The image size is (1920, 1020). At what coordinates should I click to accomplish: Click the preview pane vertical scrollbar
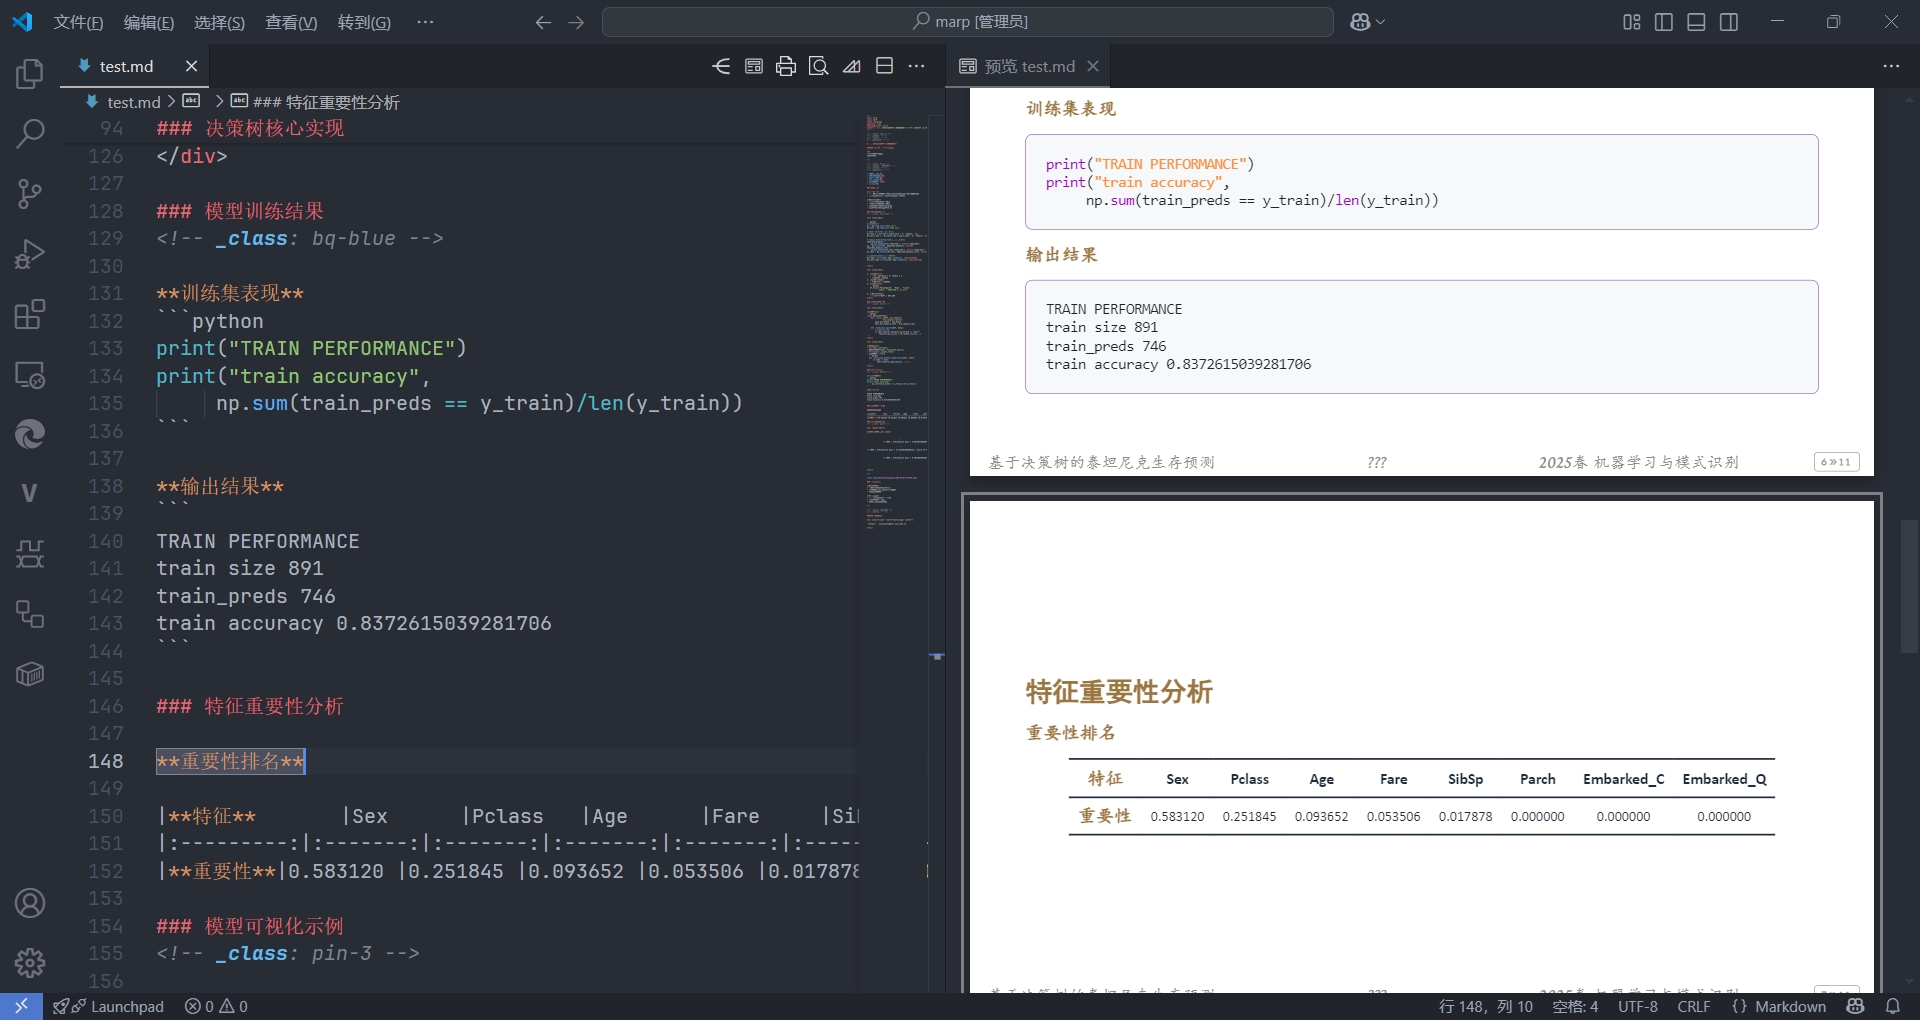(x=1908, y=587)
